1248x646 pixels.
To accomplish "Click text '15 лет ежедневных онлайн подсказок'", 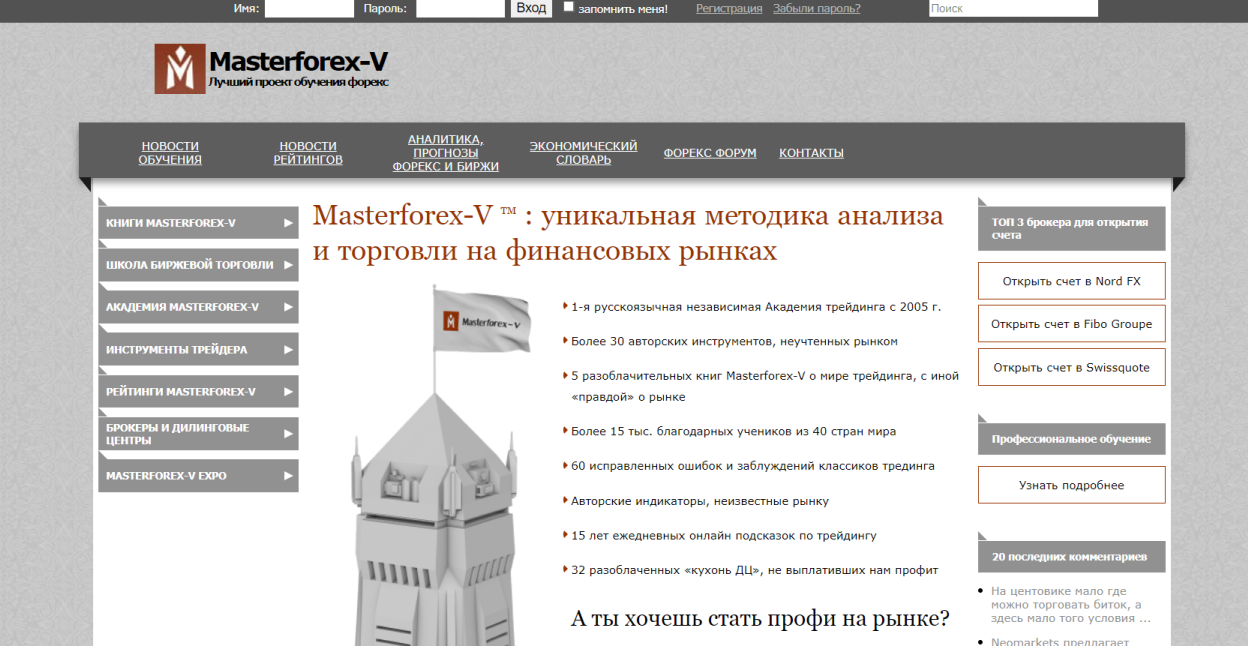I will pyautogui.click(x=724, y=535).
